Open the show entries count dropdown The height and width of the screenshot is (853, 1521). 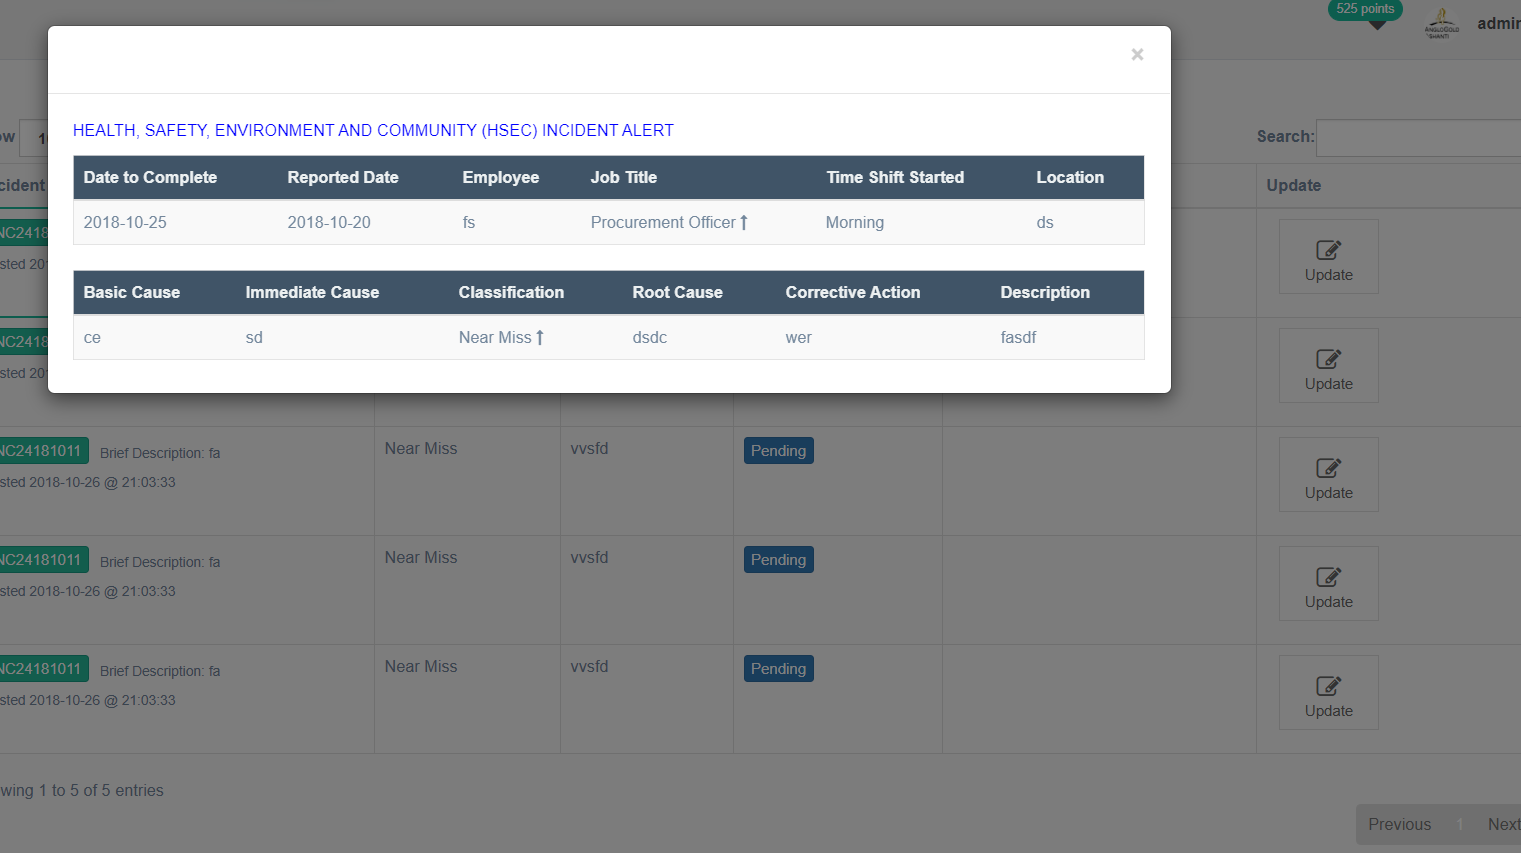pos(34,138)
